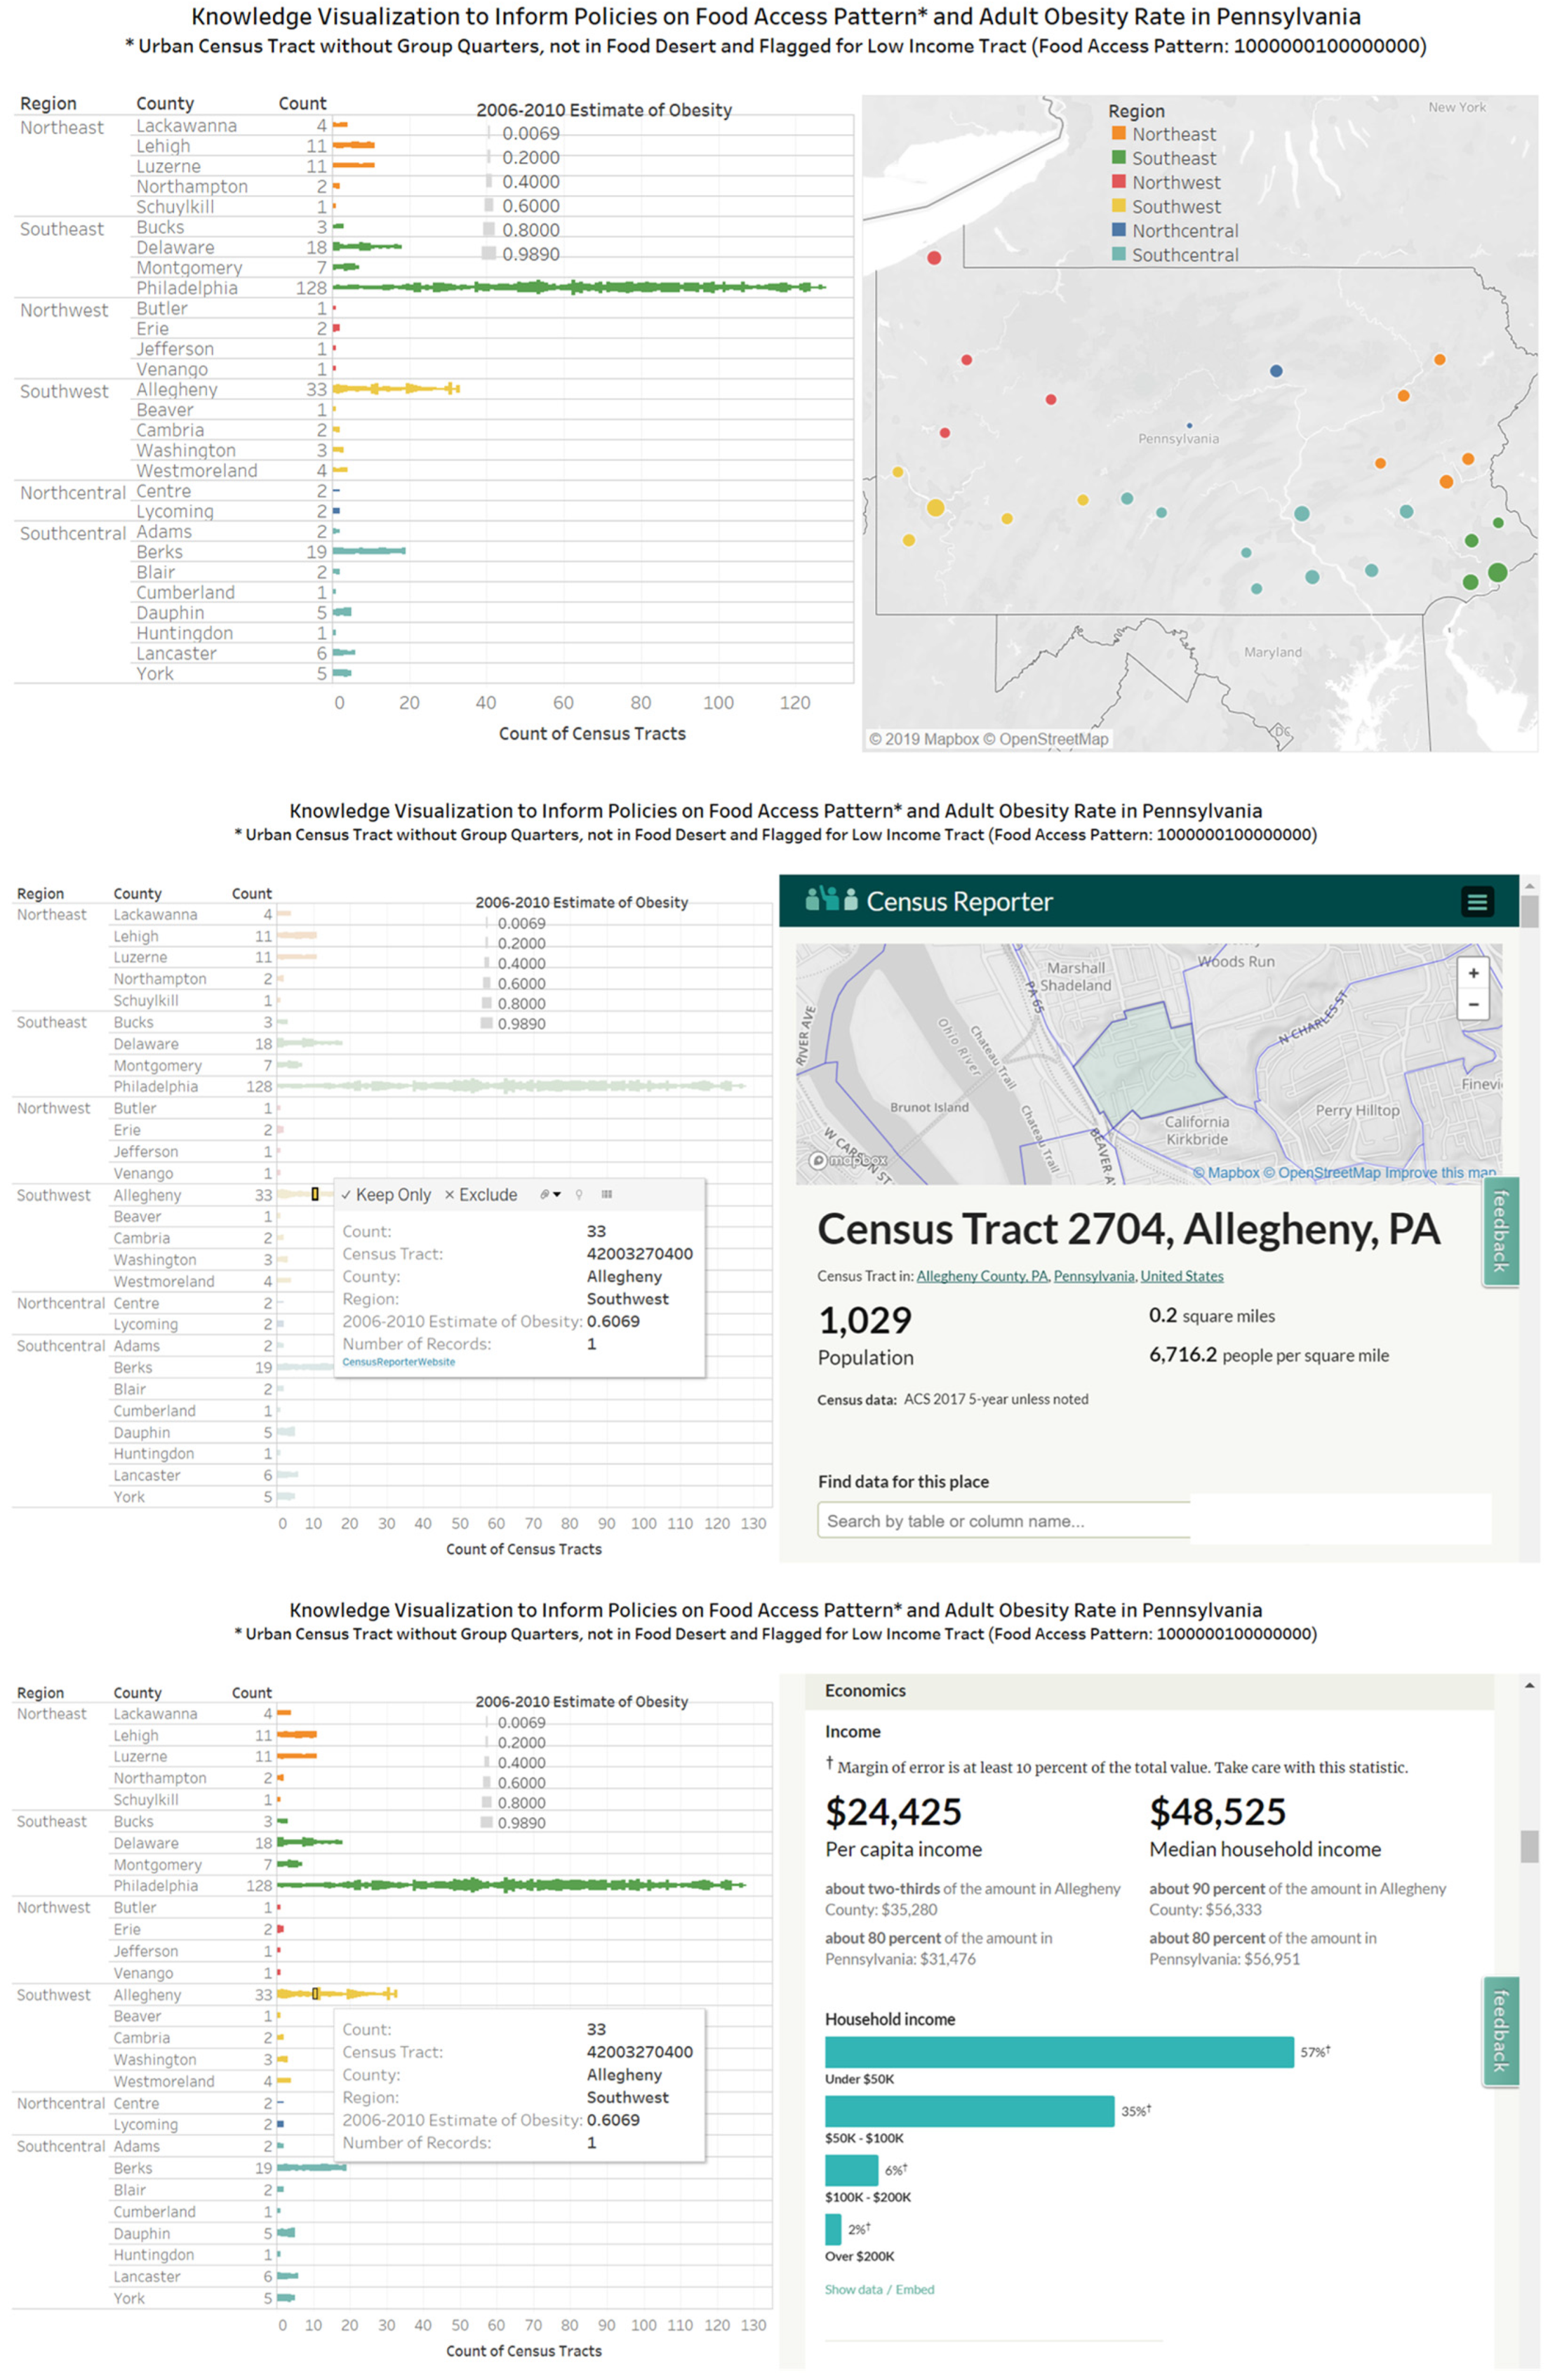Click the Southcentral teal legend swatch

(x=1119, y=254)
